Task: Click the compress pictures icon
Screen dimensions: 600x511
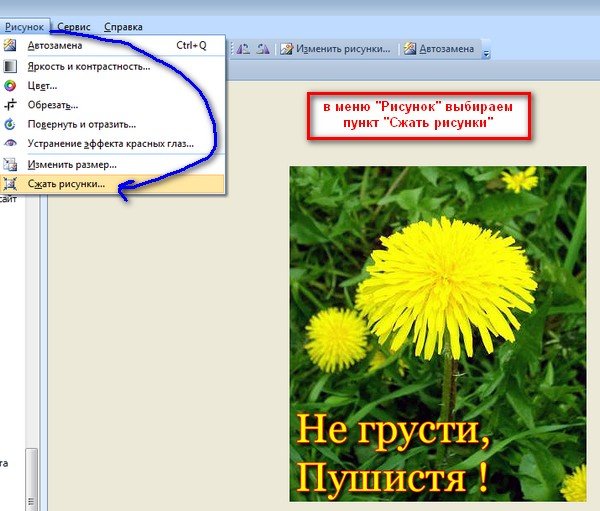Action: pos(10,184)
